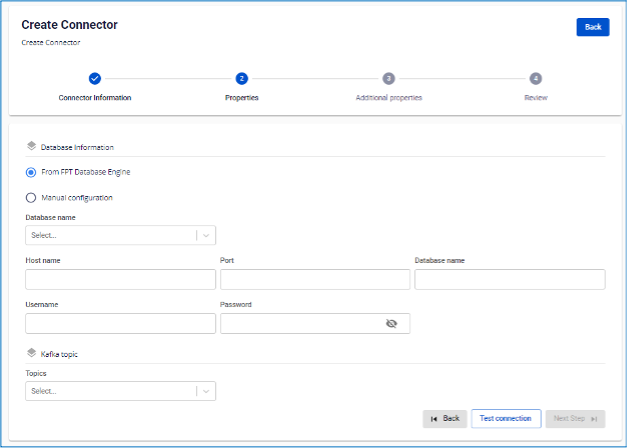Toggle password visibility eye icon
Screen dimensions: 628x448
391,323
